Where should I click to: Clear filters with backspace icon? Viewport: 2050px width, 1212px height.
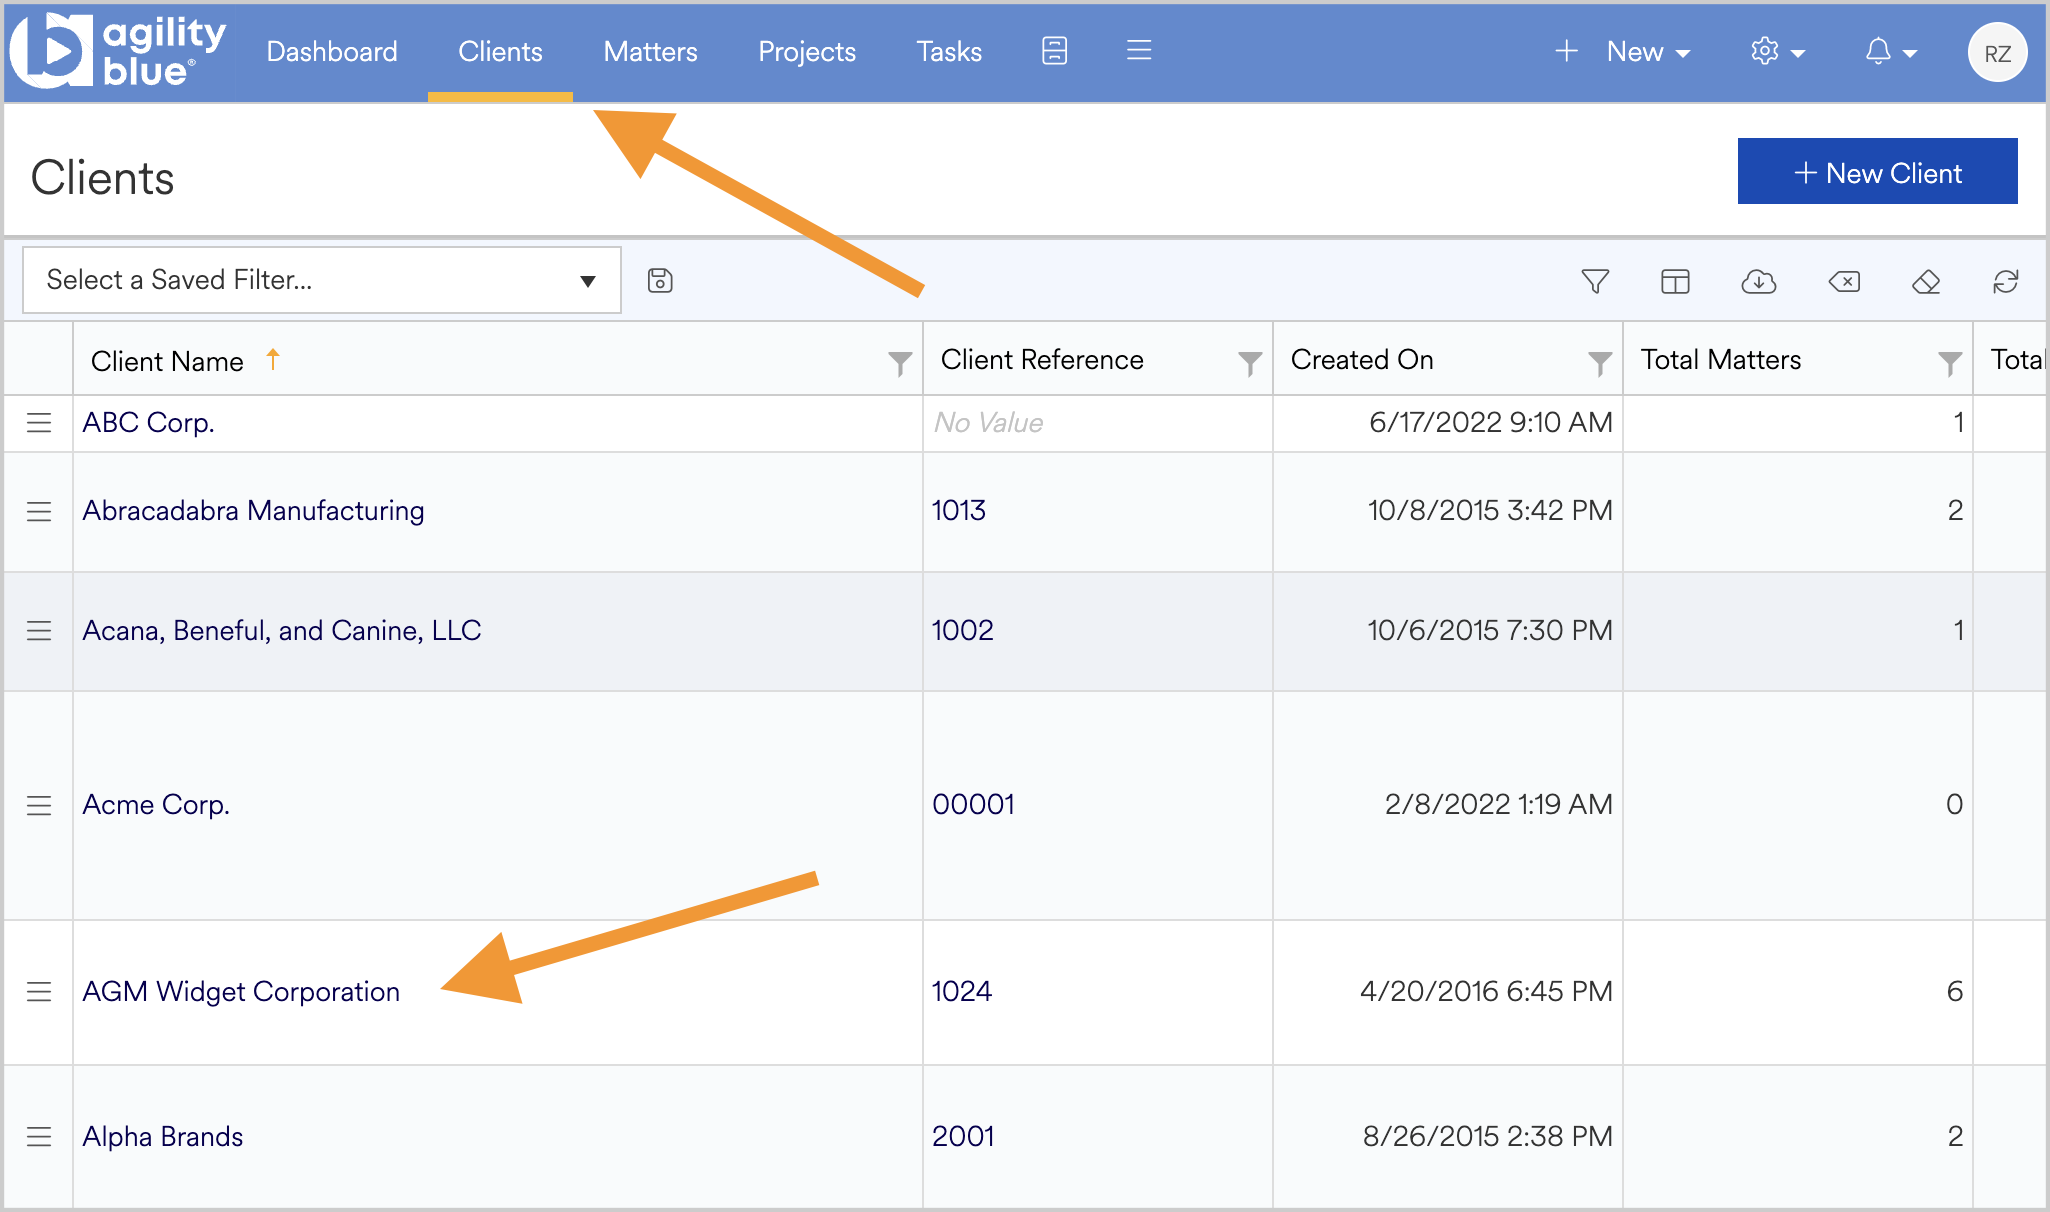coord(1844,282)
